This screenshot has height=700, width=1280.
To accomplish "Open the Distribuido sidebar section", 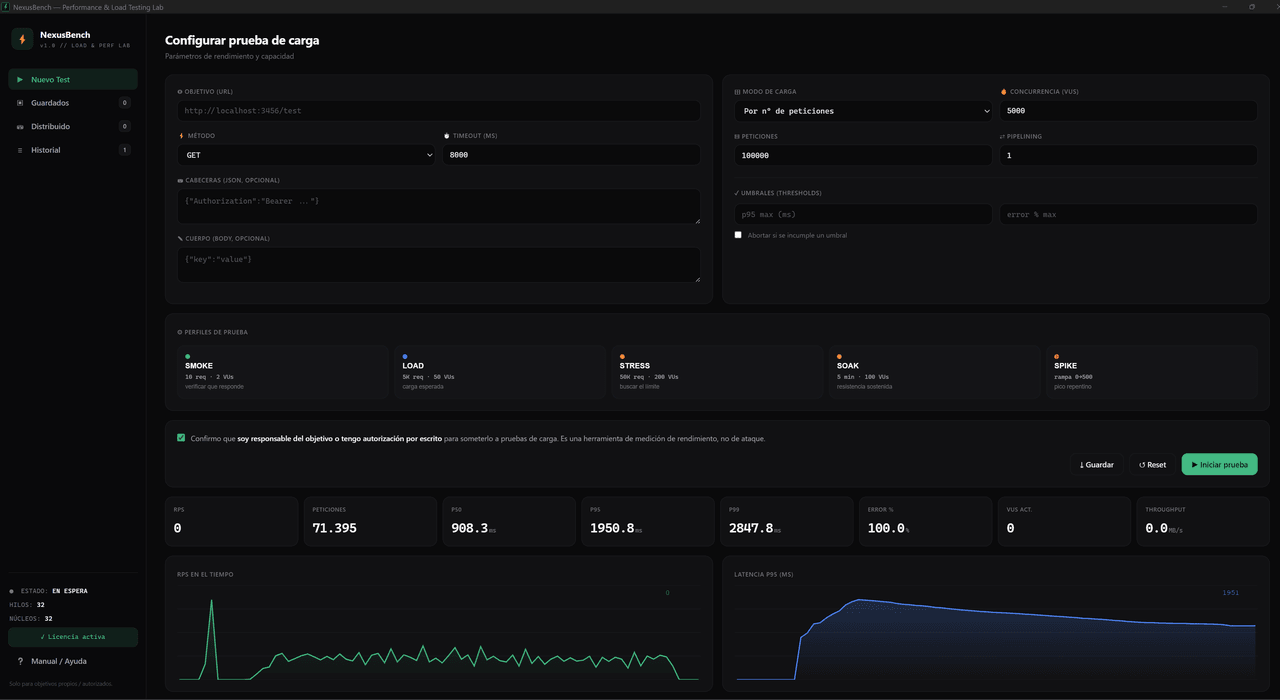I will pos(73,126).
